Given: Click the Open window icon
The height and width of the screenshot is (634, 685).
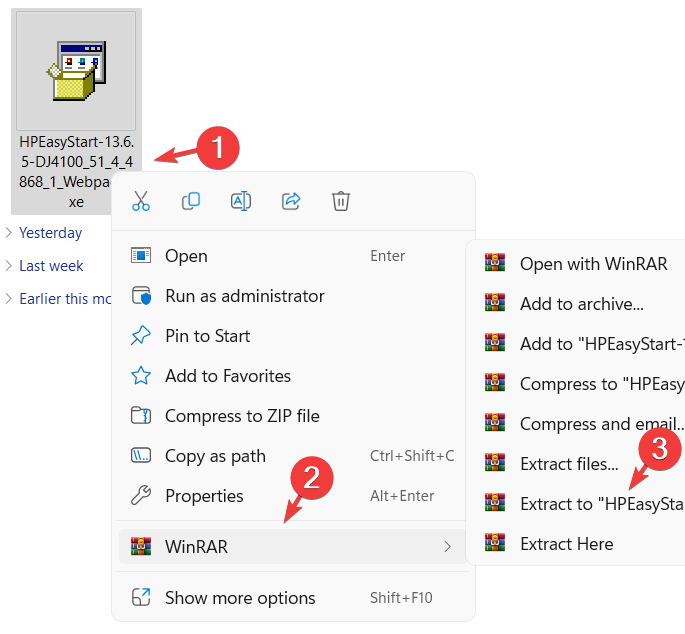Looking at the screenshot, I should pyautogui.click(x=141, y=255).
